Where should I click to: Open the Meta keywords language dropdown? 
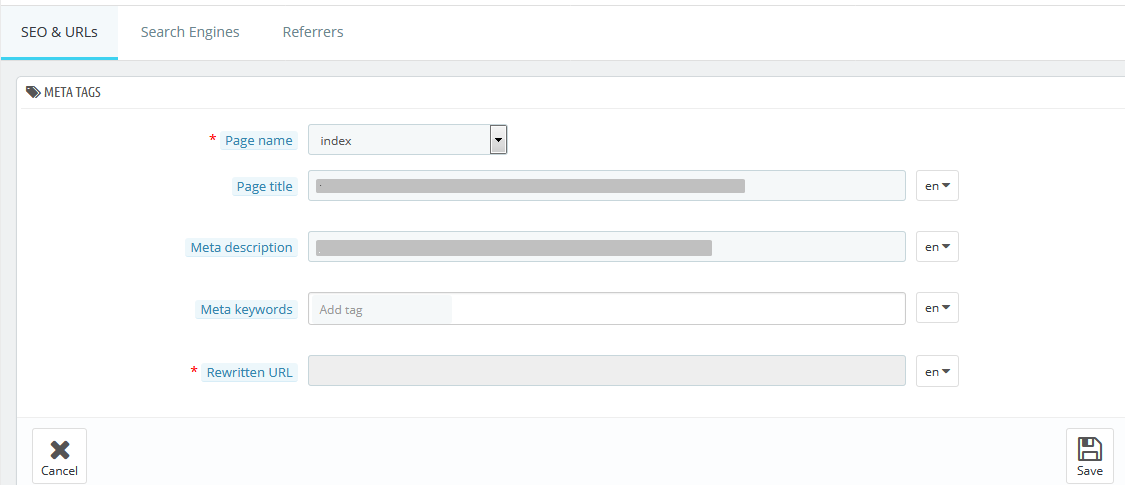point(937,308)
